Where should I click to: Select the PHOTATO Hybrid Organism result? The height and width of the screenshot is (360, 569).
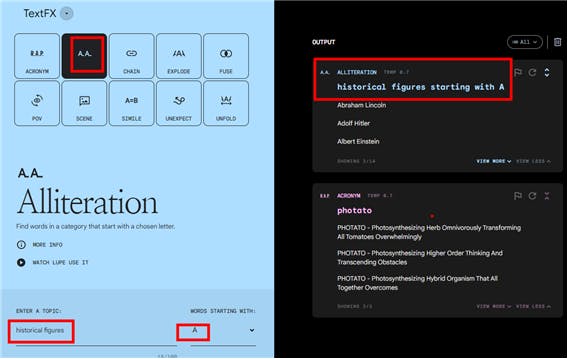click(417, 283)
